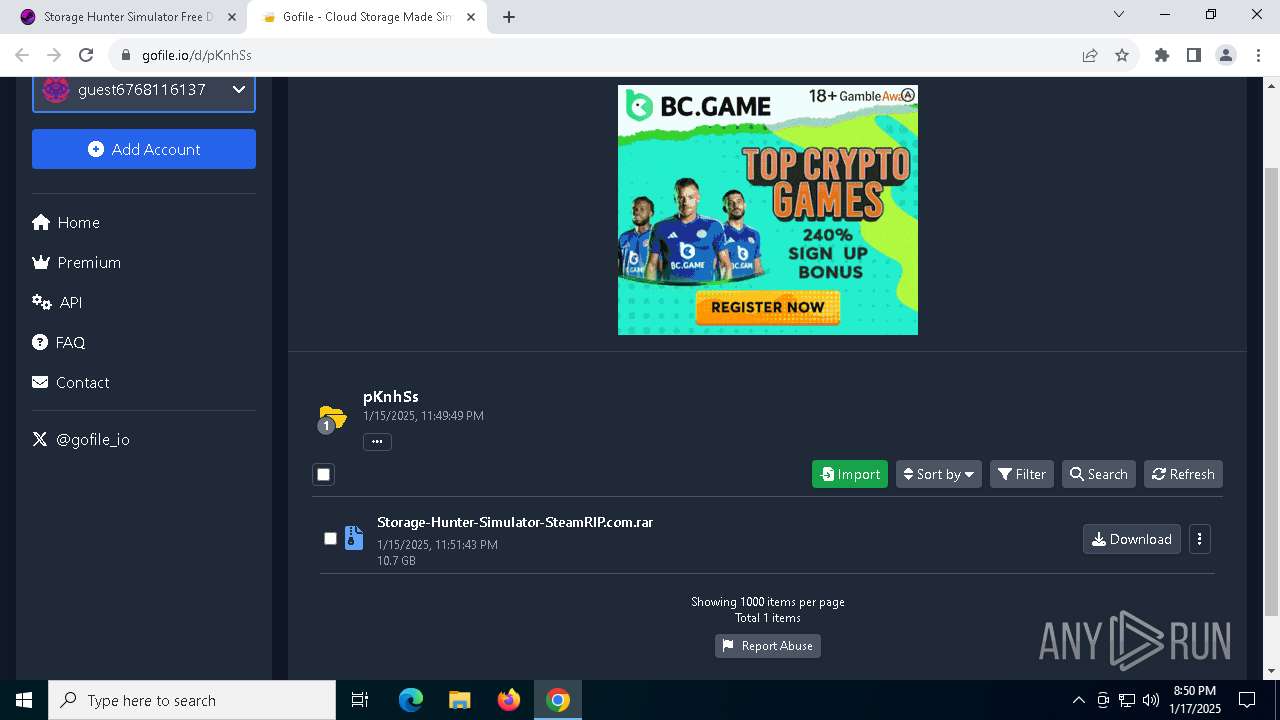Open the @gofile_io X link
This screenshot has height=720, width=1280.
[81, 439]
